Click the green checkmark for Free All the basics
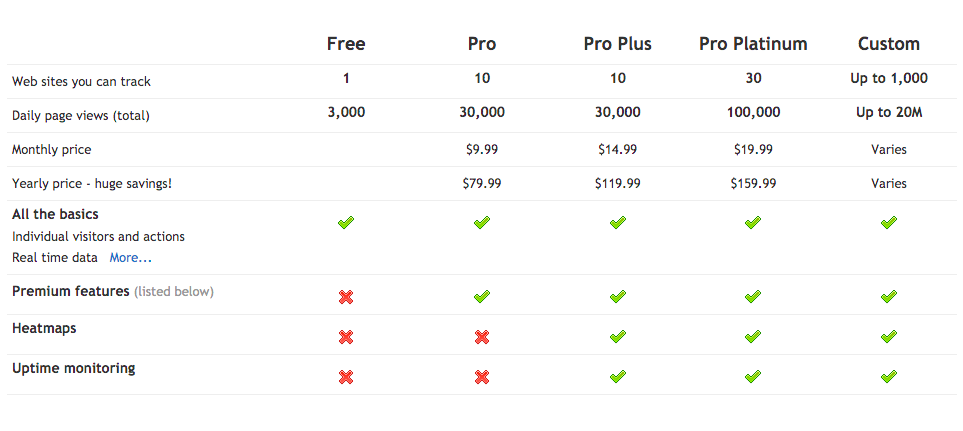Screen dimensions: 963x431 (x=346, y=223)
